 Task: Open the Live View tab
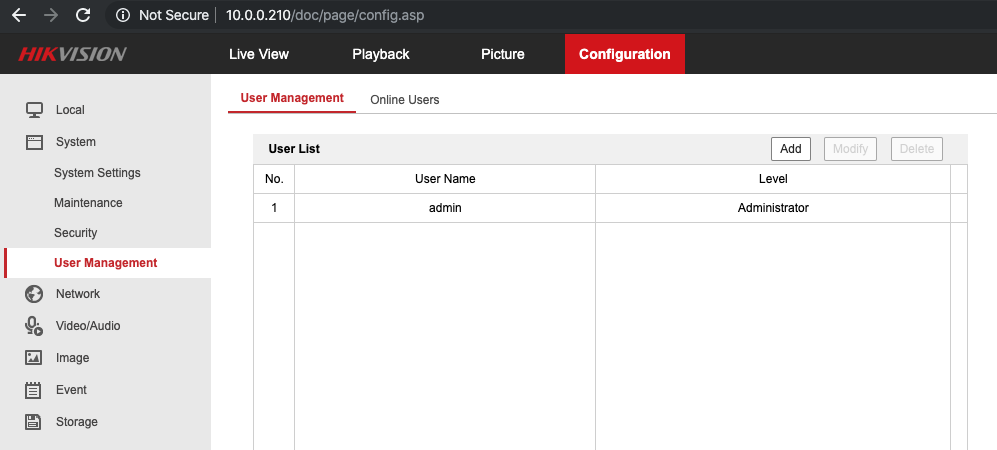click(x=258, y=54)
